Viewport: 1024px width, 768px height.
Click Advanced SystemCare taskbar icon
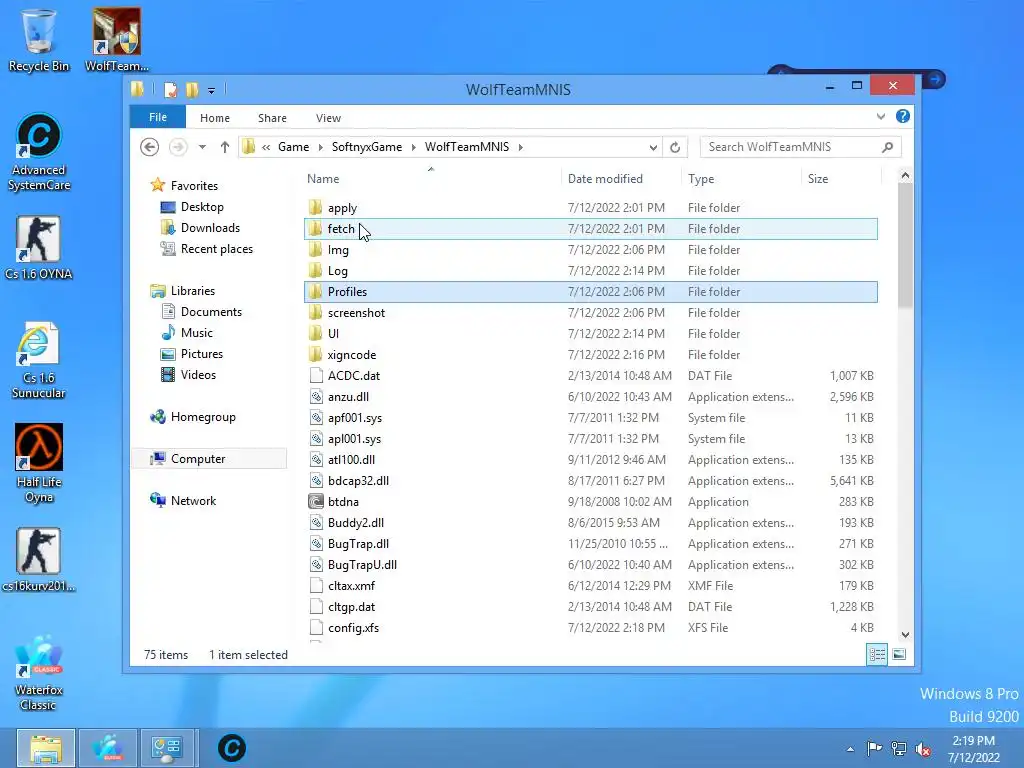pyautogui.click(x=231, y=748)
